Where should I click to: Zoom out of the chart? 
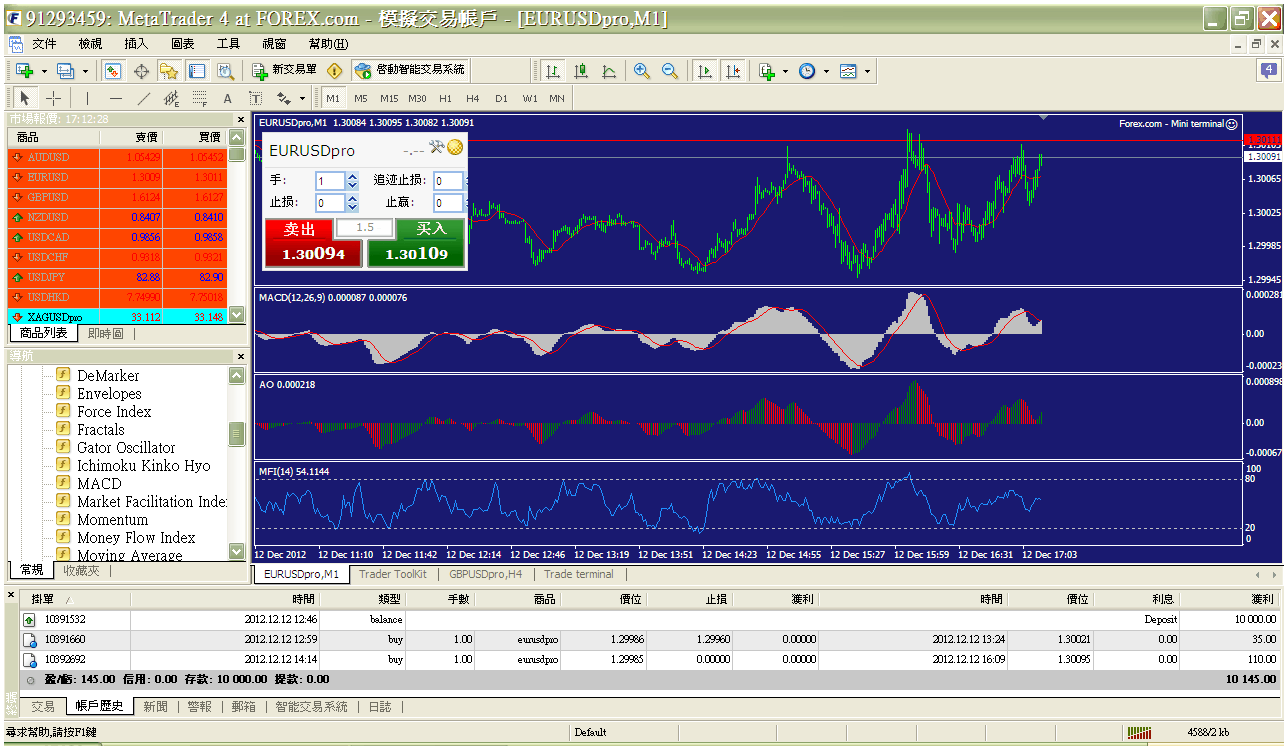pos(670,71)
